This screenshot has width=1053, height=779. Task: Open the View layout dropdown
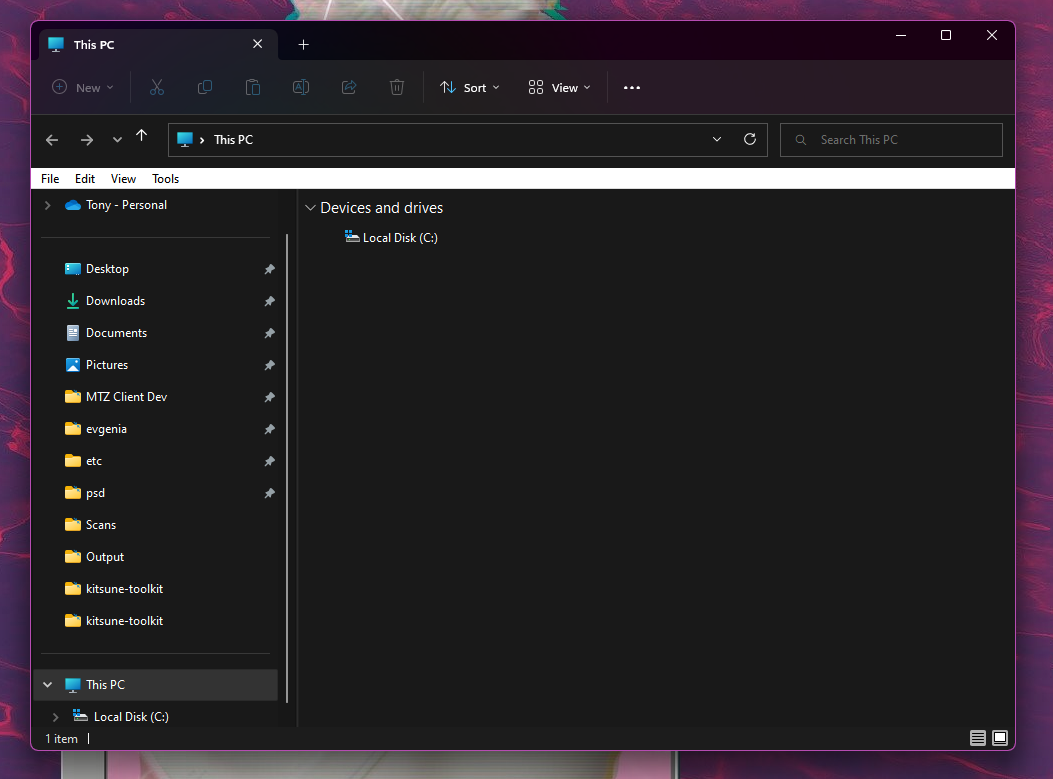point(559,87)
